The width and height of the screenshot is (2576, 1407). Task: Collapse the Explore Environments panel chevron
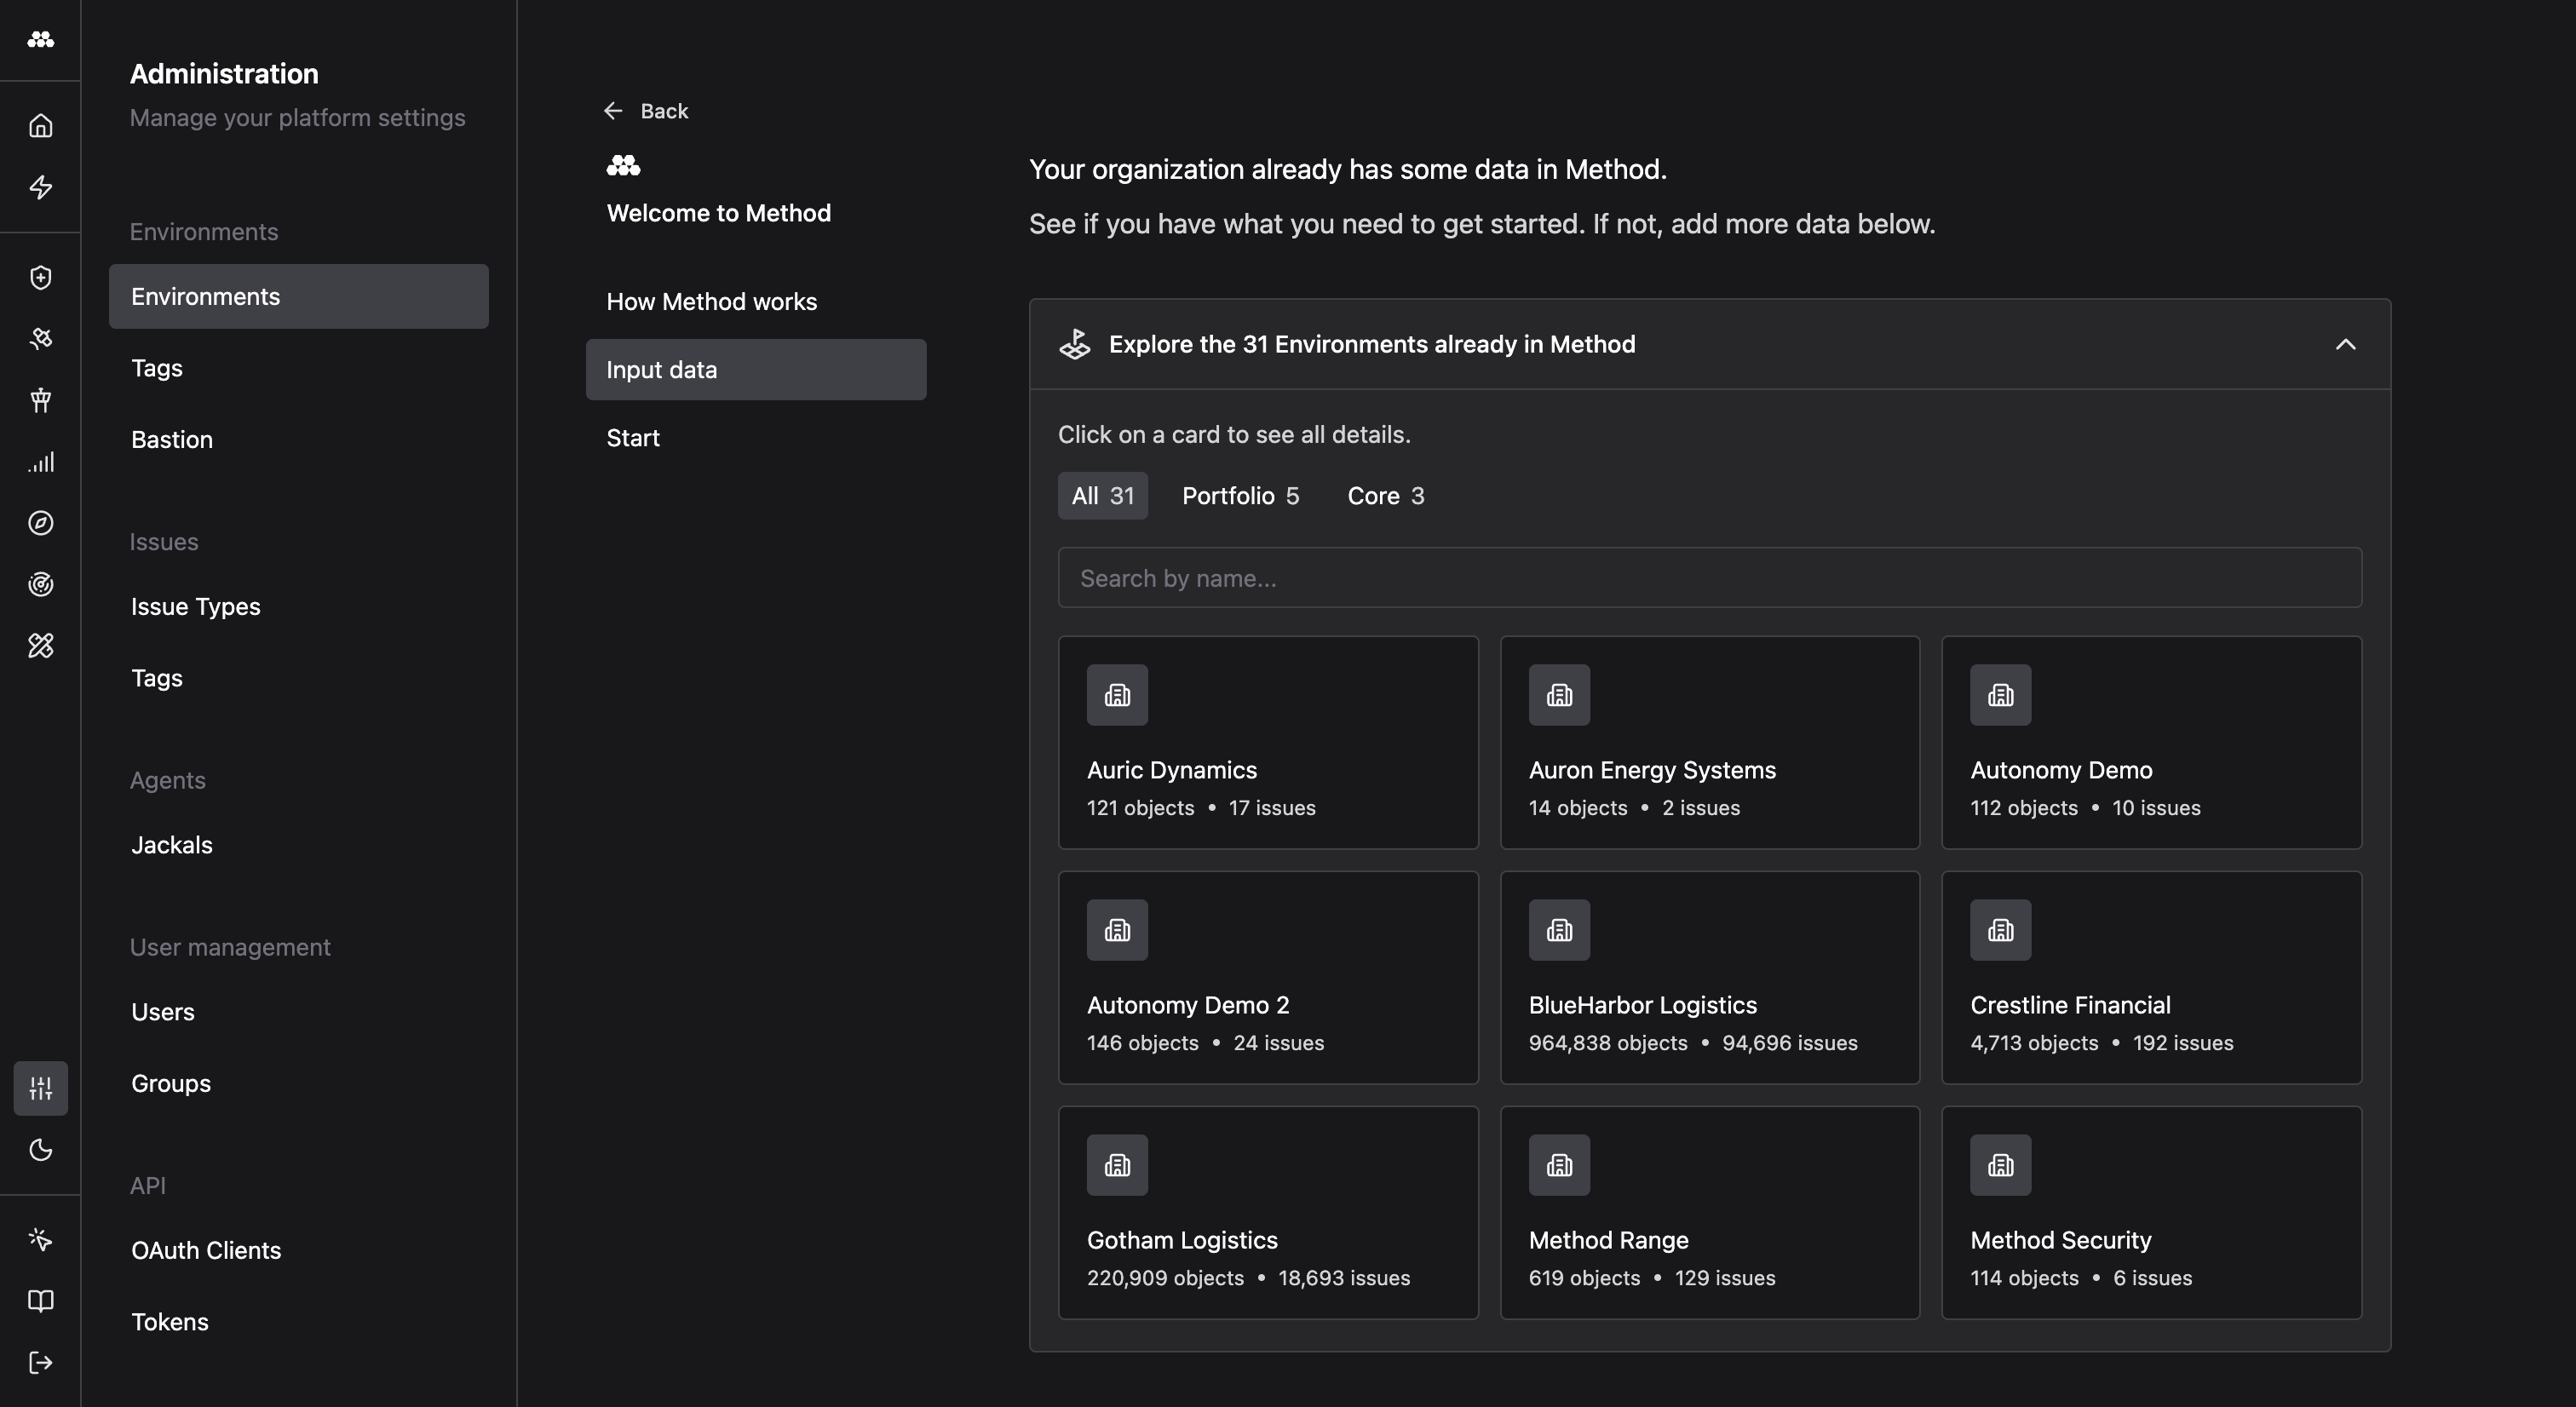[2345, 344]
